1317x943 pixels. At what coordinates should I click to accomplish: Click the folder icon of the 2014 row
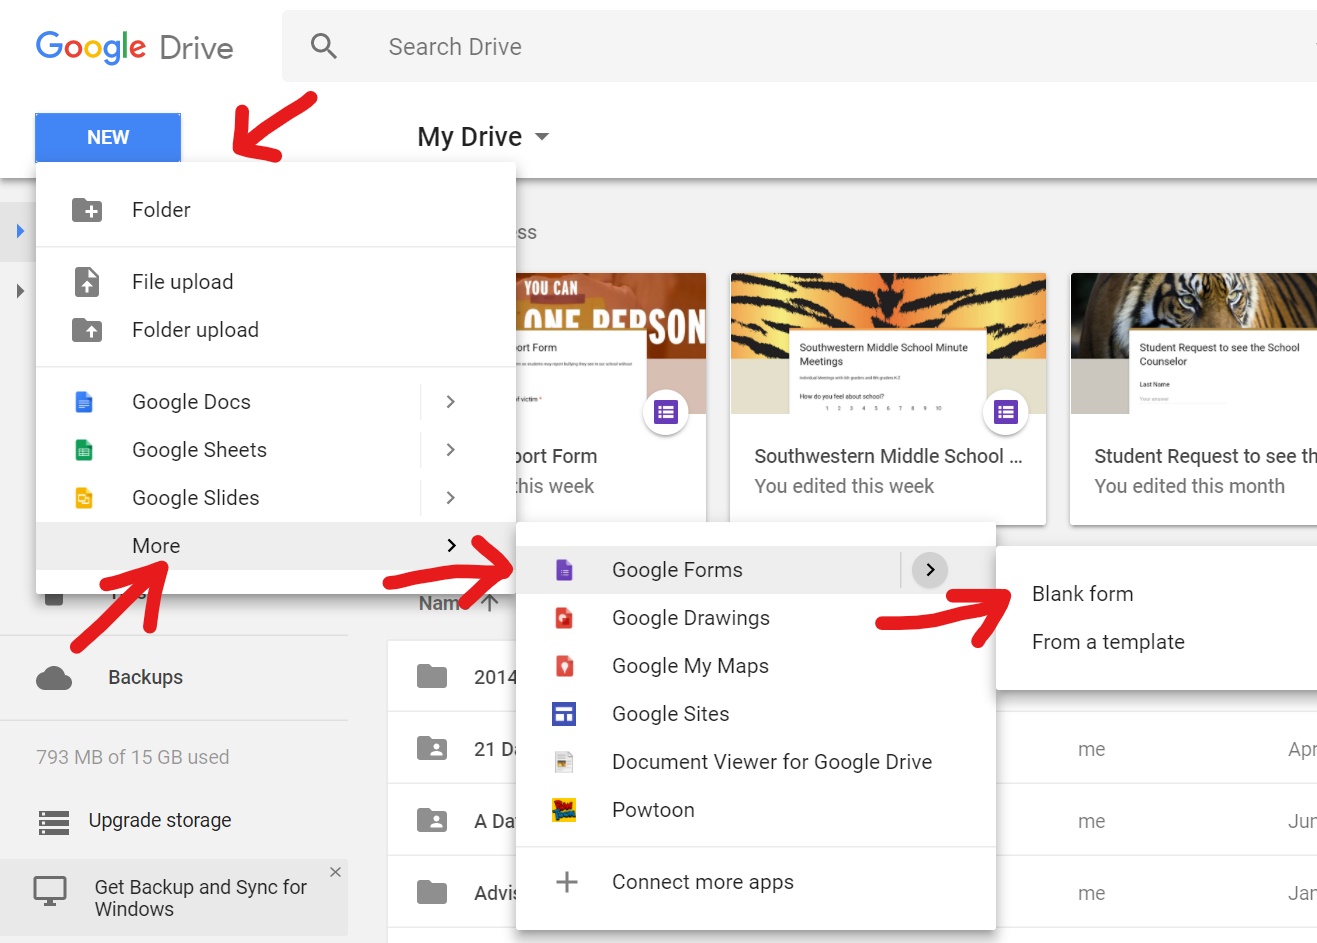pos(432,677)
